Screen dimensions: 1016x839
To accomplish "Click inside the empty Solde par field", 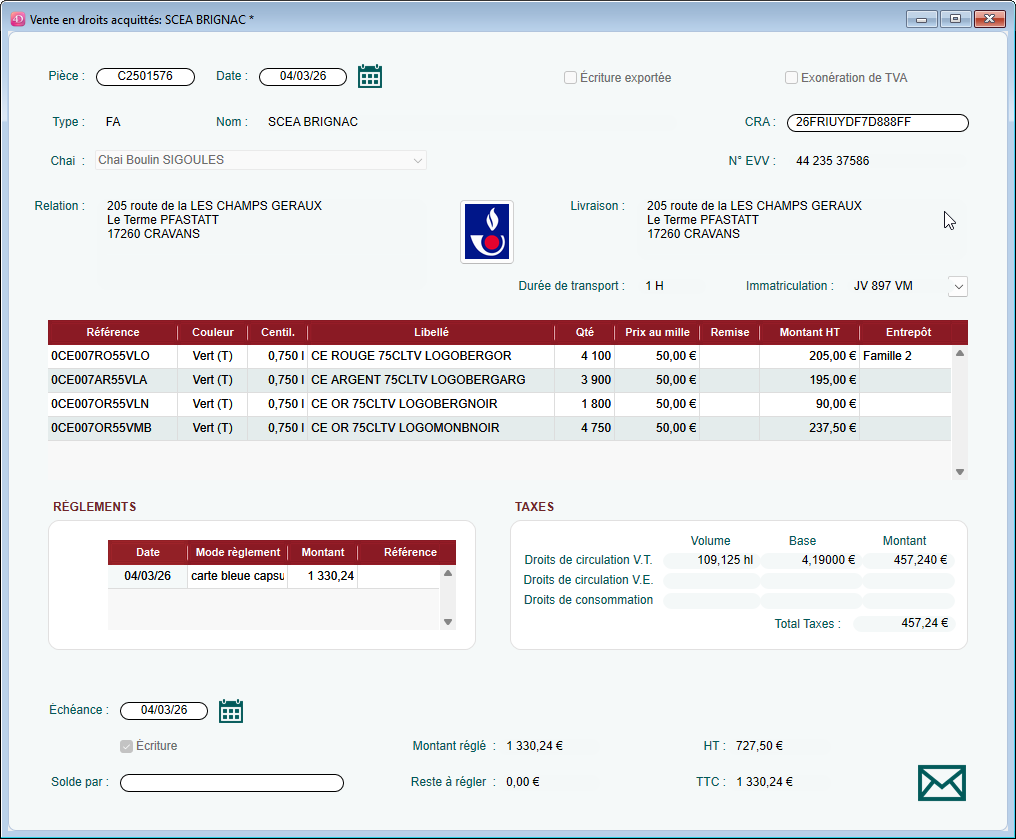I will tap(230, 782).
